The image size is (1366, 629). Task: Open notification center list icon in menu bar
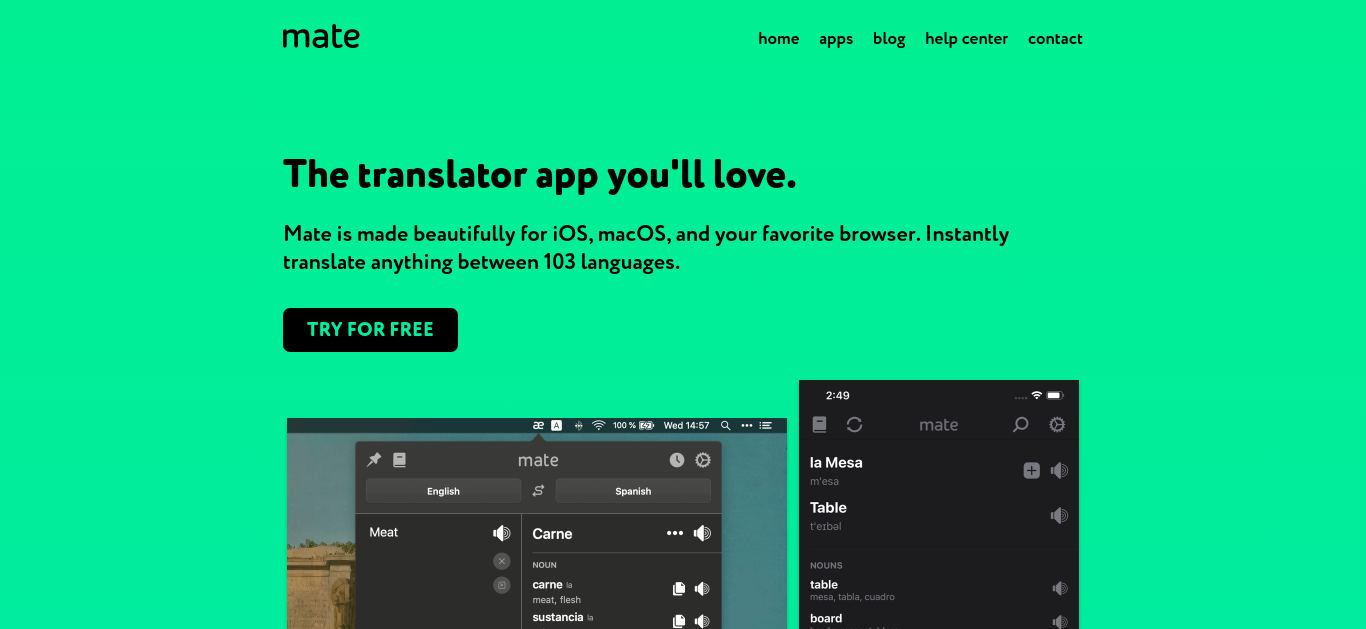766,425
